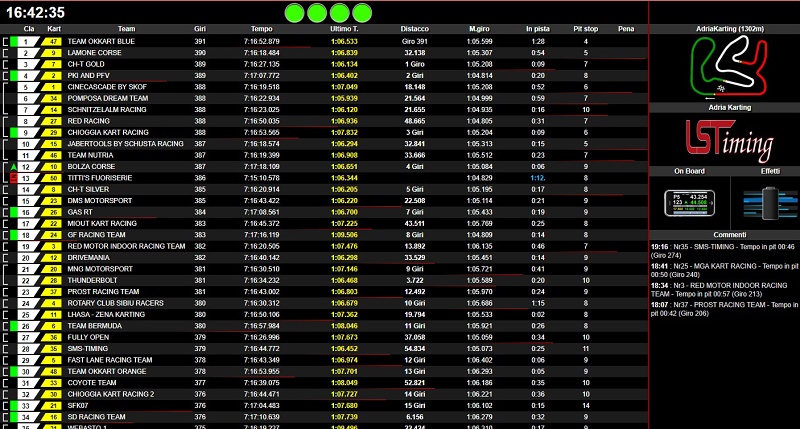Select kart number 47 badge
800x429 pixels.
click(52, 41)
